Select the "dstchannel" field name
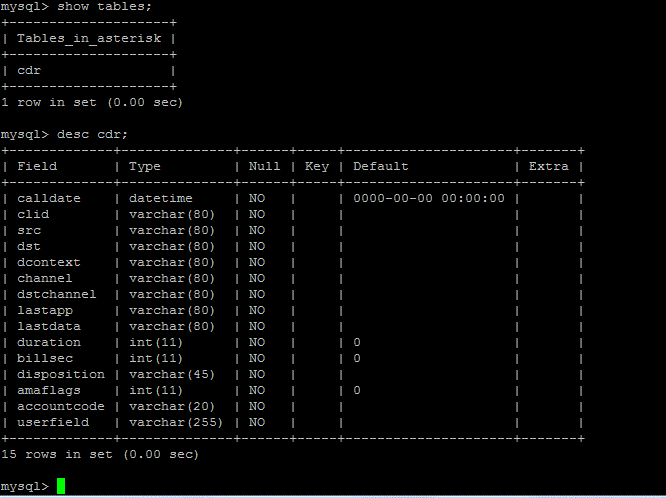Screen dimensions: 666x498 (57, 294)
